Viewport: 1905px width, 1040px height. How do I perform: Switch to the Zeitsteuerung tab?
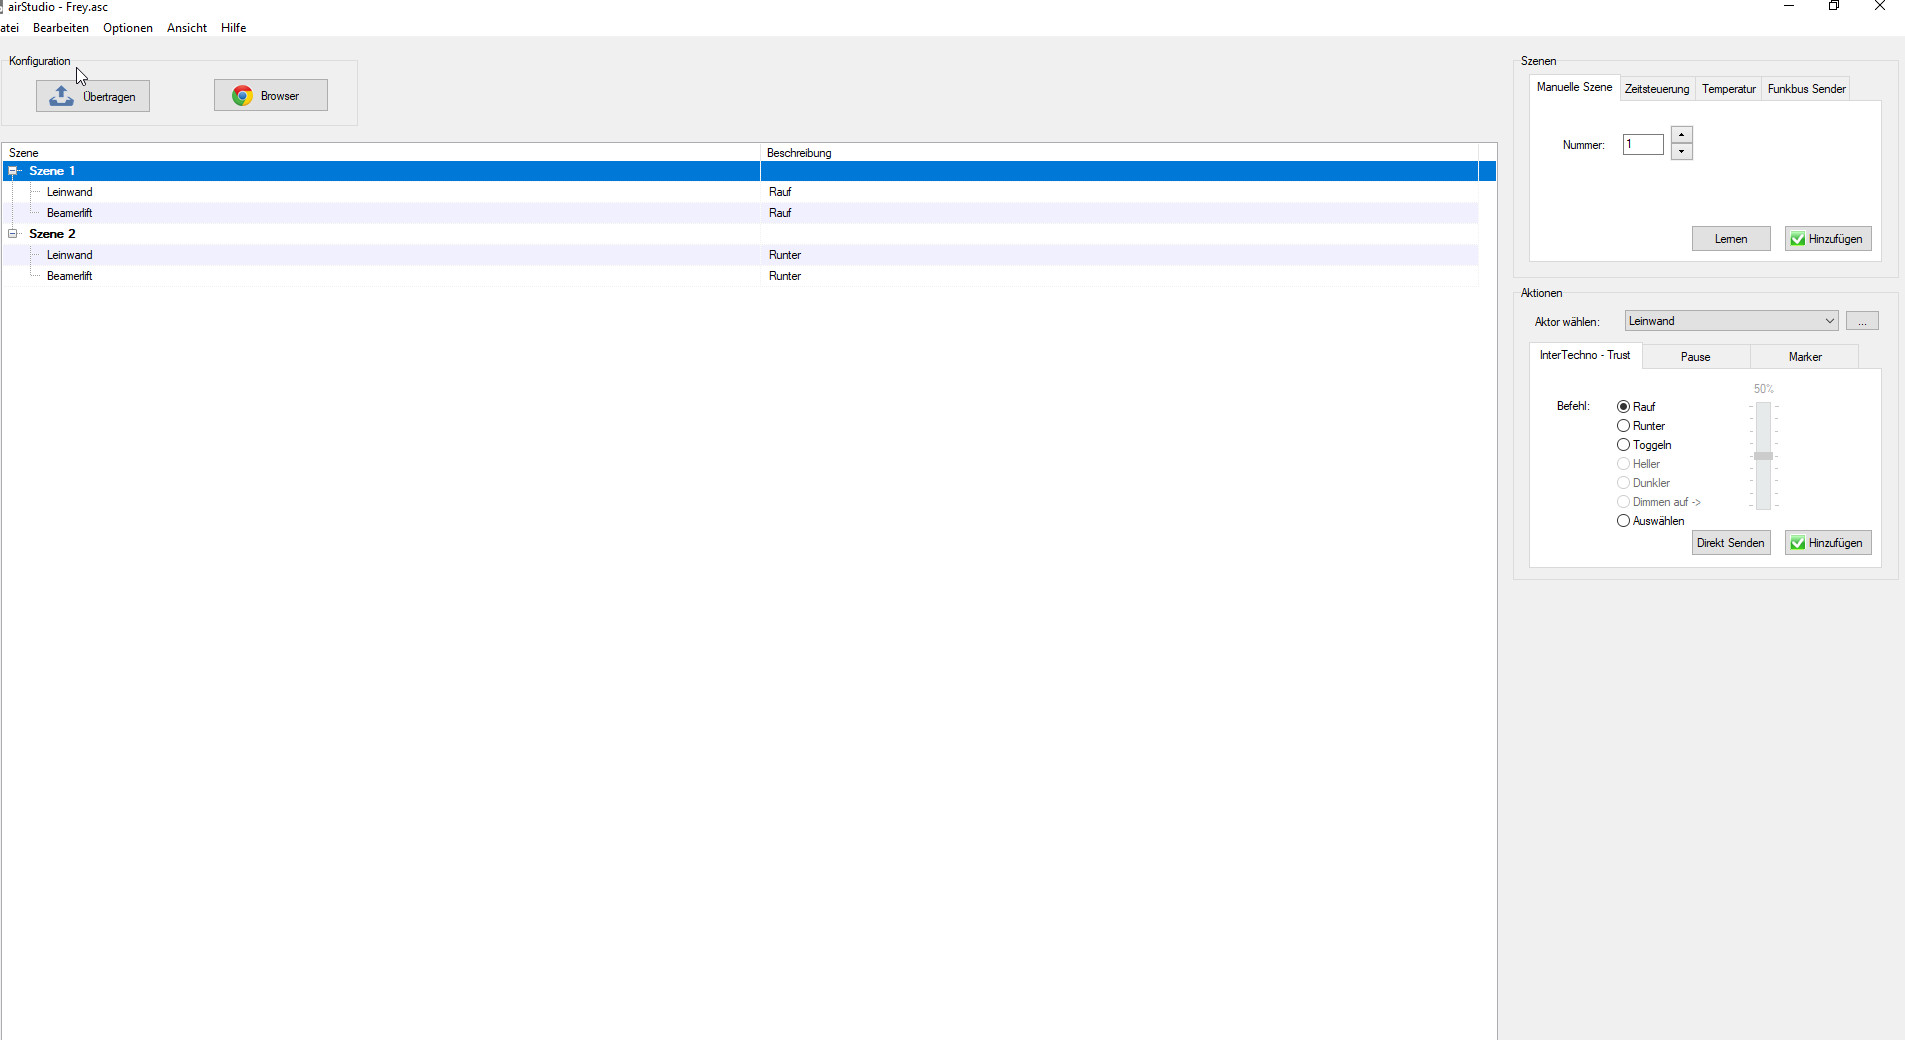1656,89
